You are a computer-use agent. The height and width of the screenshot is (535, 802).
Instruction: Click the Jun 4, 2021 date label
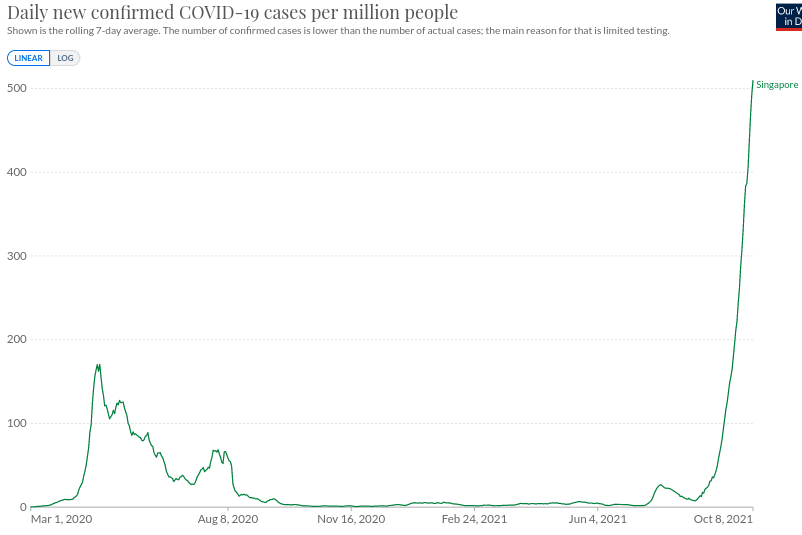pos(596,519)
